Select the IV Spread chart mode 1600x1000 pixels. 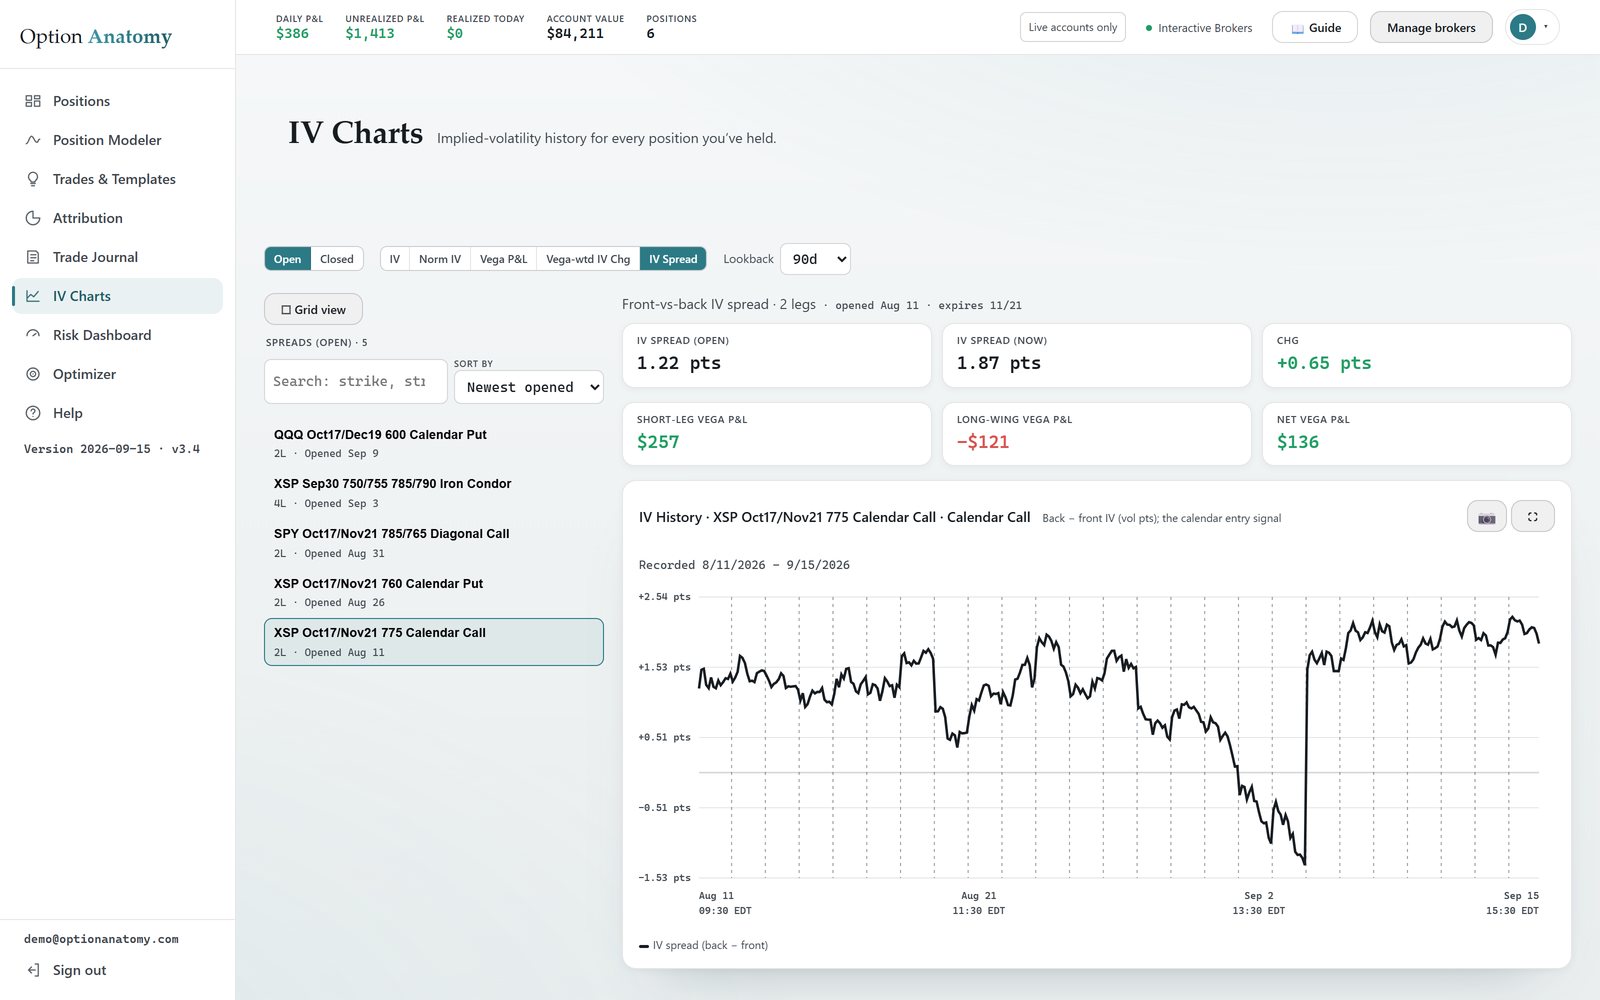(x=673, y=259)
